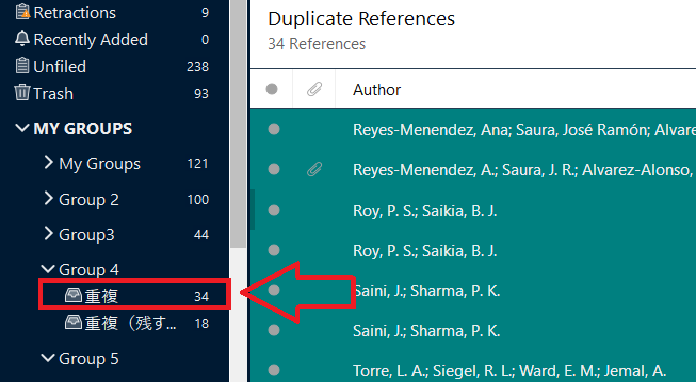Toggle read status of first Roy, P. S. row
696x382 pixels.
coord(274,210)
